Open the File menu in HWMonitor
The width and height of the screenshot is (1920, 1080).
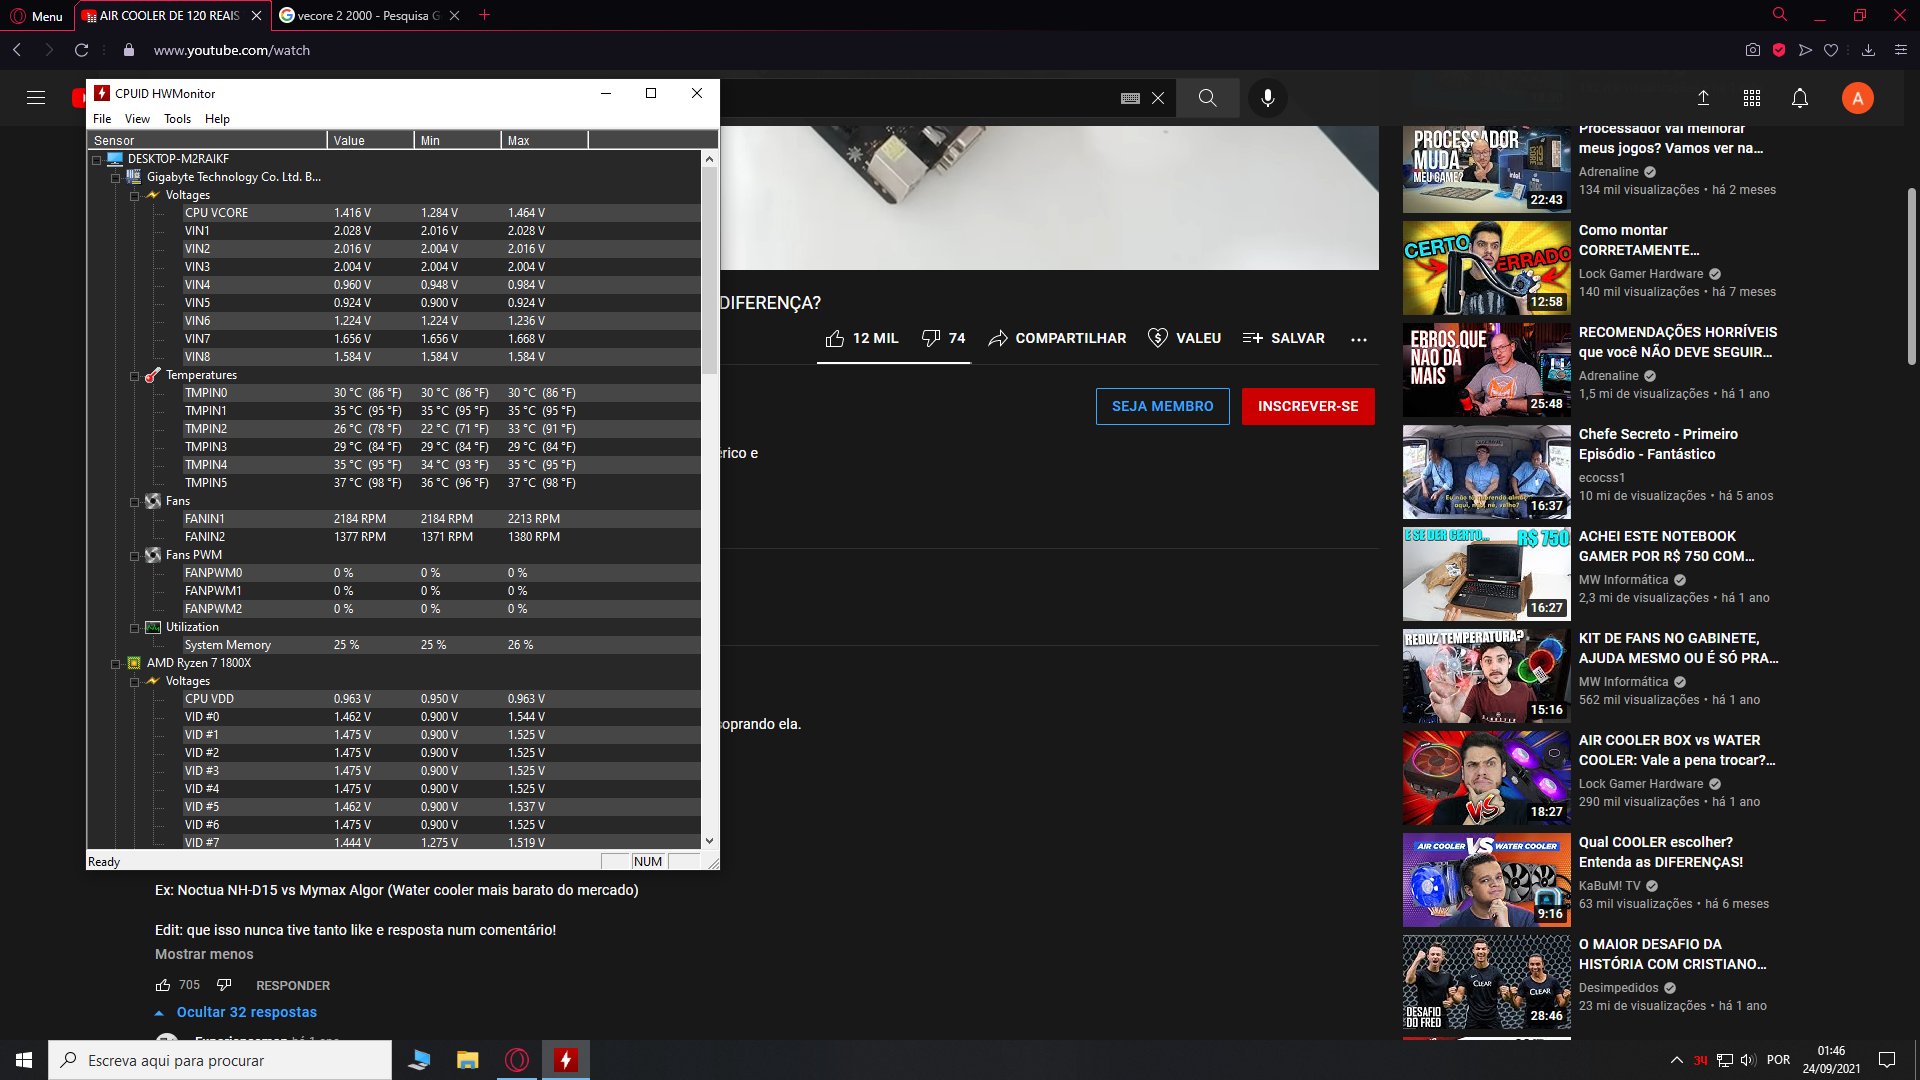pos(102,119)
